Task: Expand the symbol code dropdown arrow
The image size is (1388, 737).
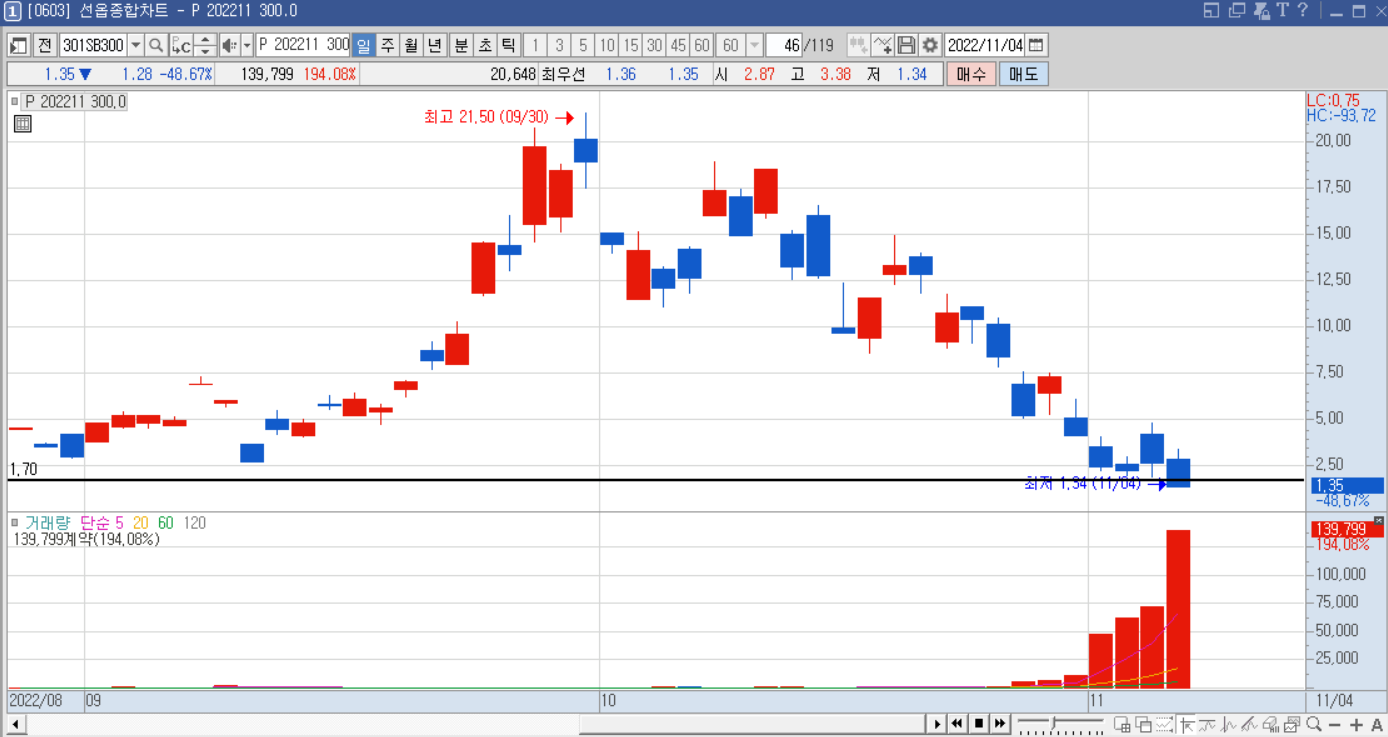Action: 136,45
